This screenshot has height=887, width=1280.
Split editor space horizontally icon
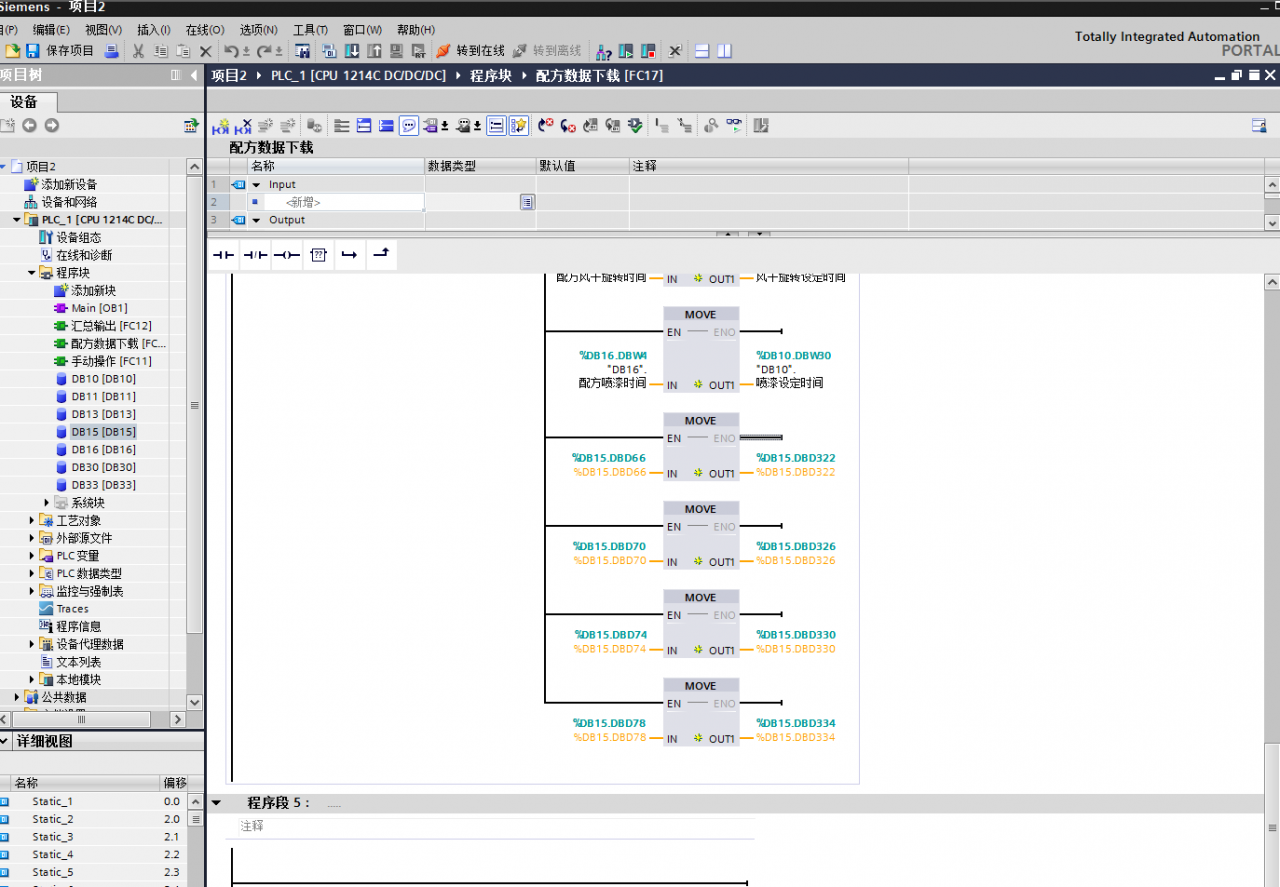tap(702, 51)
